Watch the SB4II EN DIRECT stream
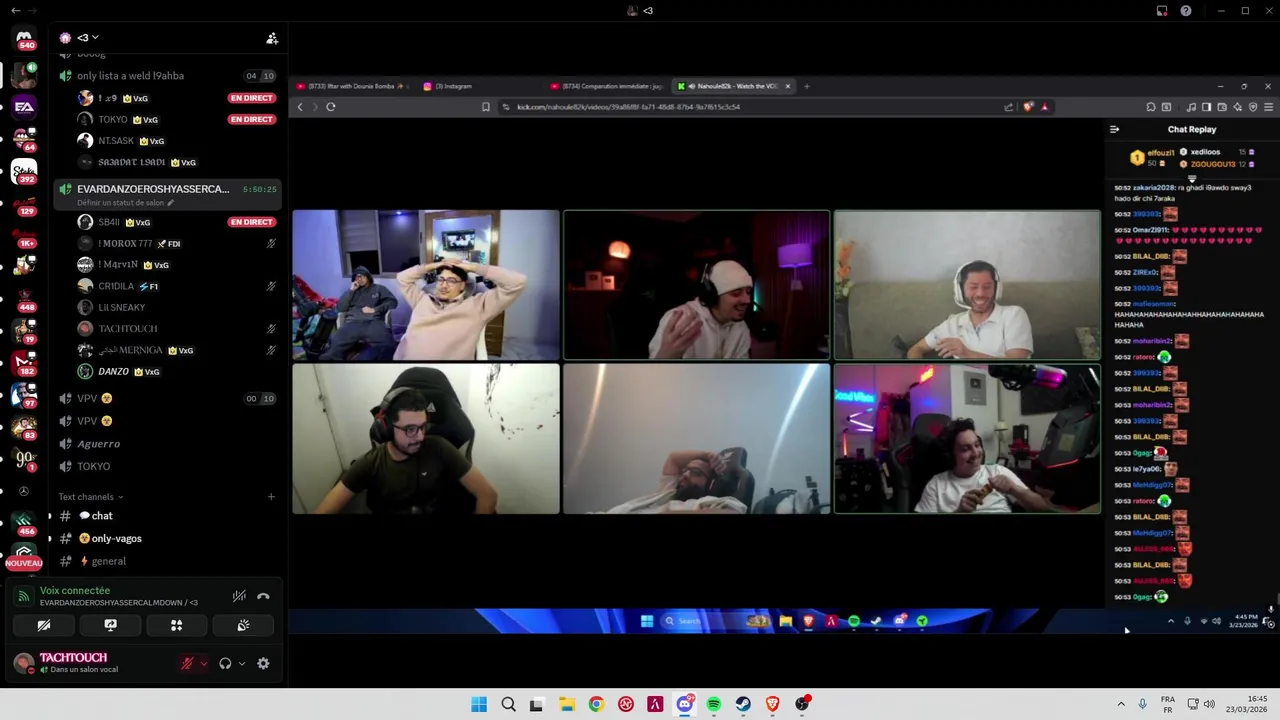The height and width of the screenshot is (720, 1280). pos(252,222)
